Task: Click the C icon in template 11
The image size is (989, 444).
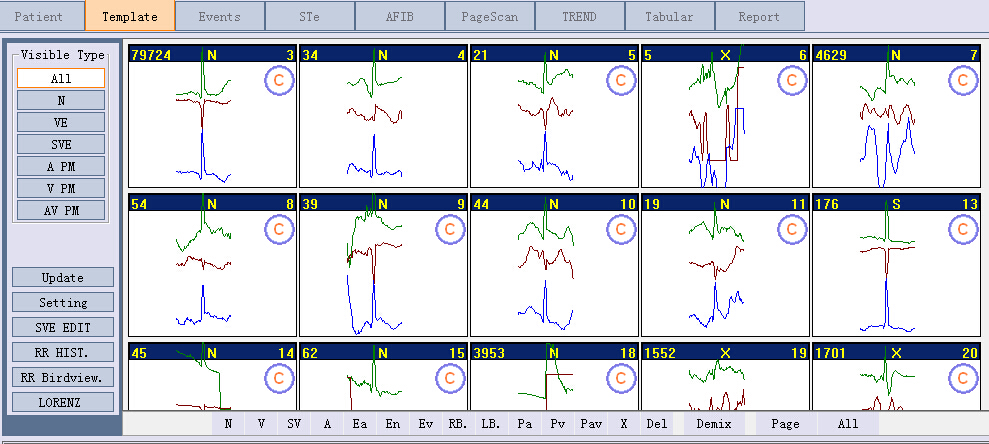Action: click(x=792, y=229)
